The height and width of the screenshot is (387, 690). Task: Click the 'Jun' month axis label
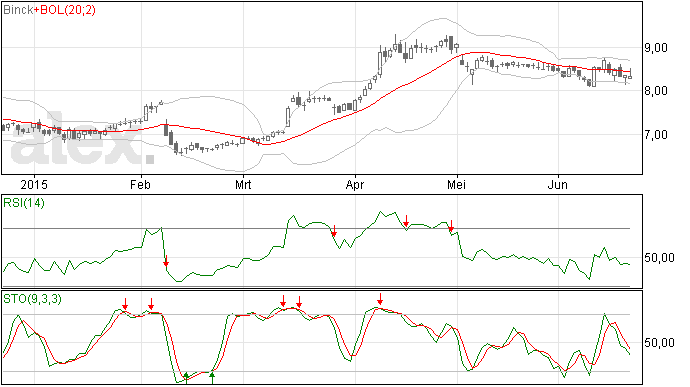coord(558,184)
